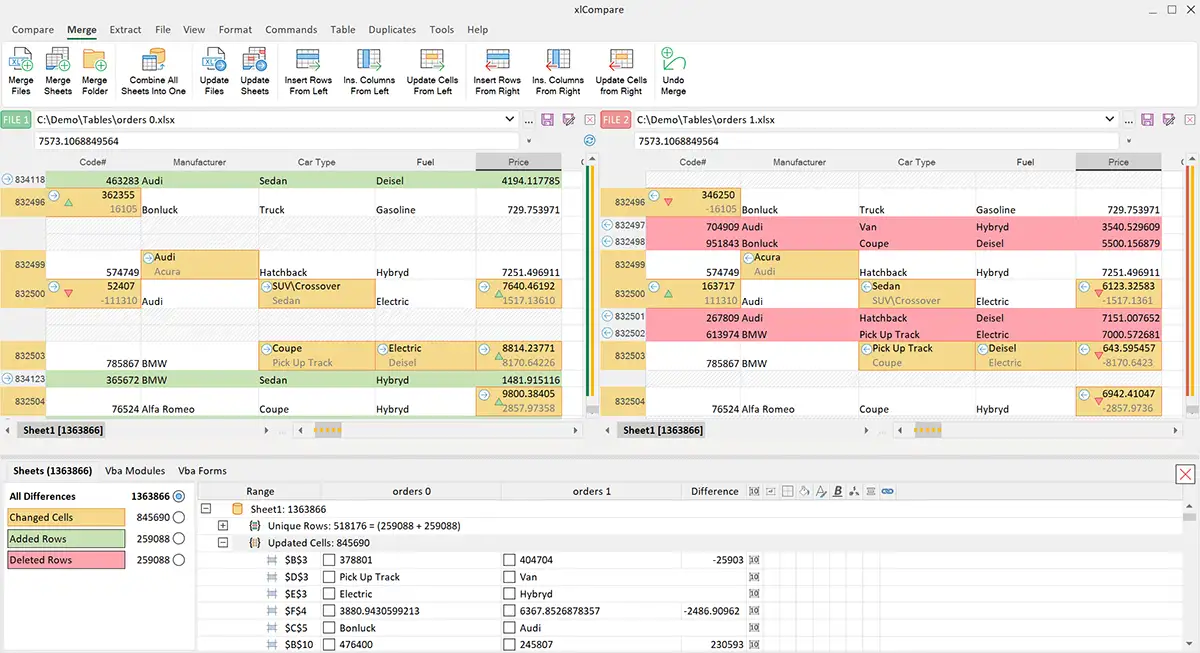Screen dimensions: 1200x653
Task: Click the sync scroll icon between the panes
Action: click(589, 141)
